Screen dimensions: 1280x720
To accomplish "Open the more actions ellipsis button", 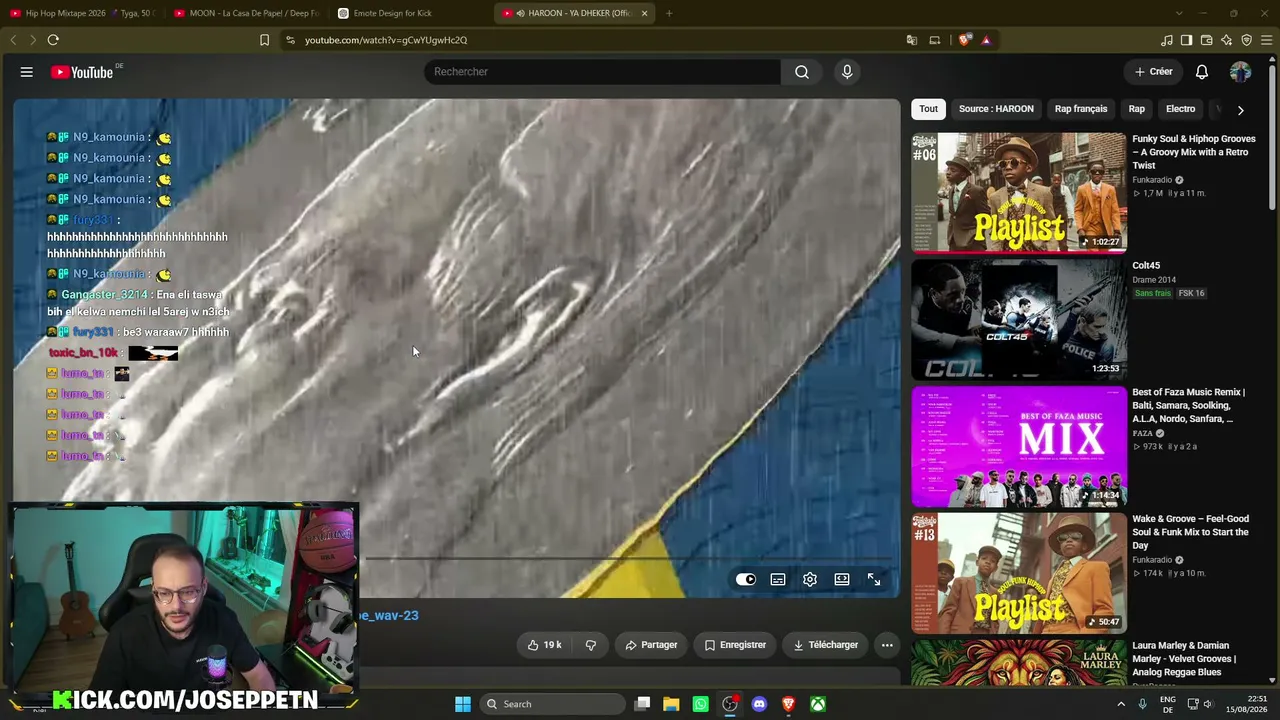I will 887,645.
